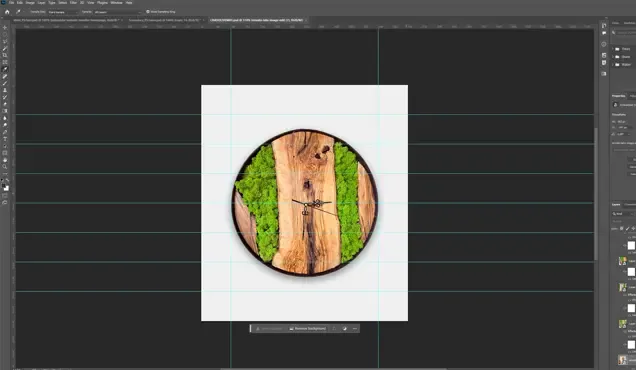This screenshot has width=636, height=370.
Task: Select the Zoom tool
Action: 5,167
